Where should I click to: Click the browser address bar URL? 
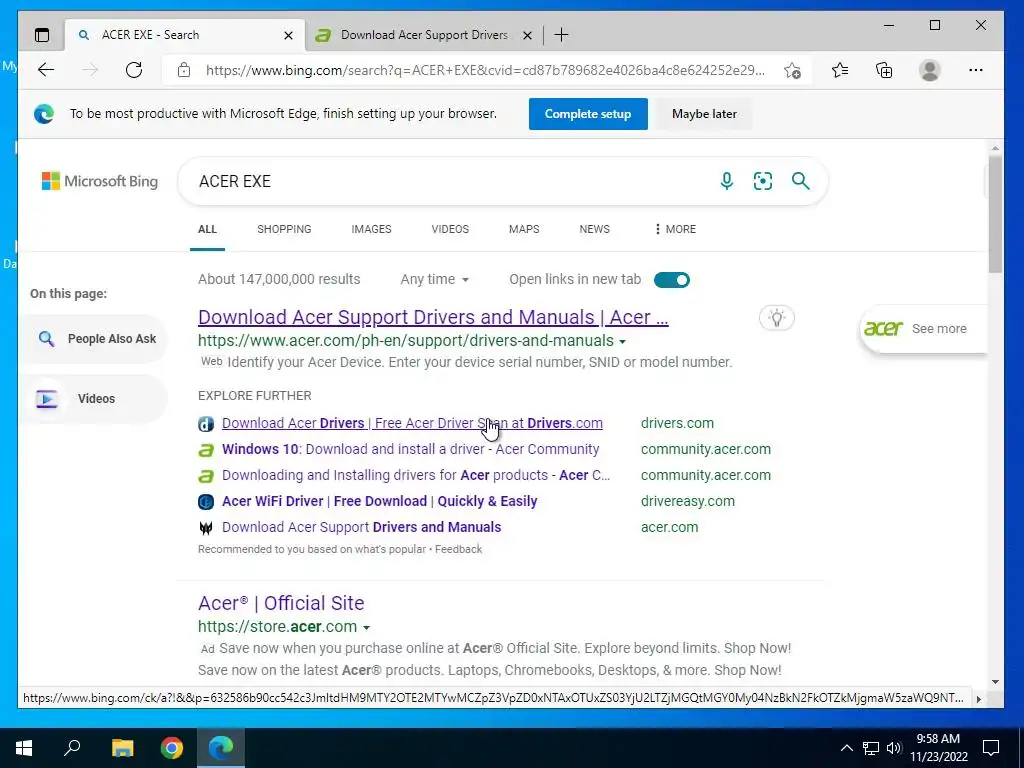[485, 70]
